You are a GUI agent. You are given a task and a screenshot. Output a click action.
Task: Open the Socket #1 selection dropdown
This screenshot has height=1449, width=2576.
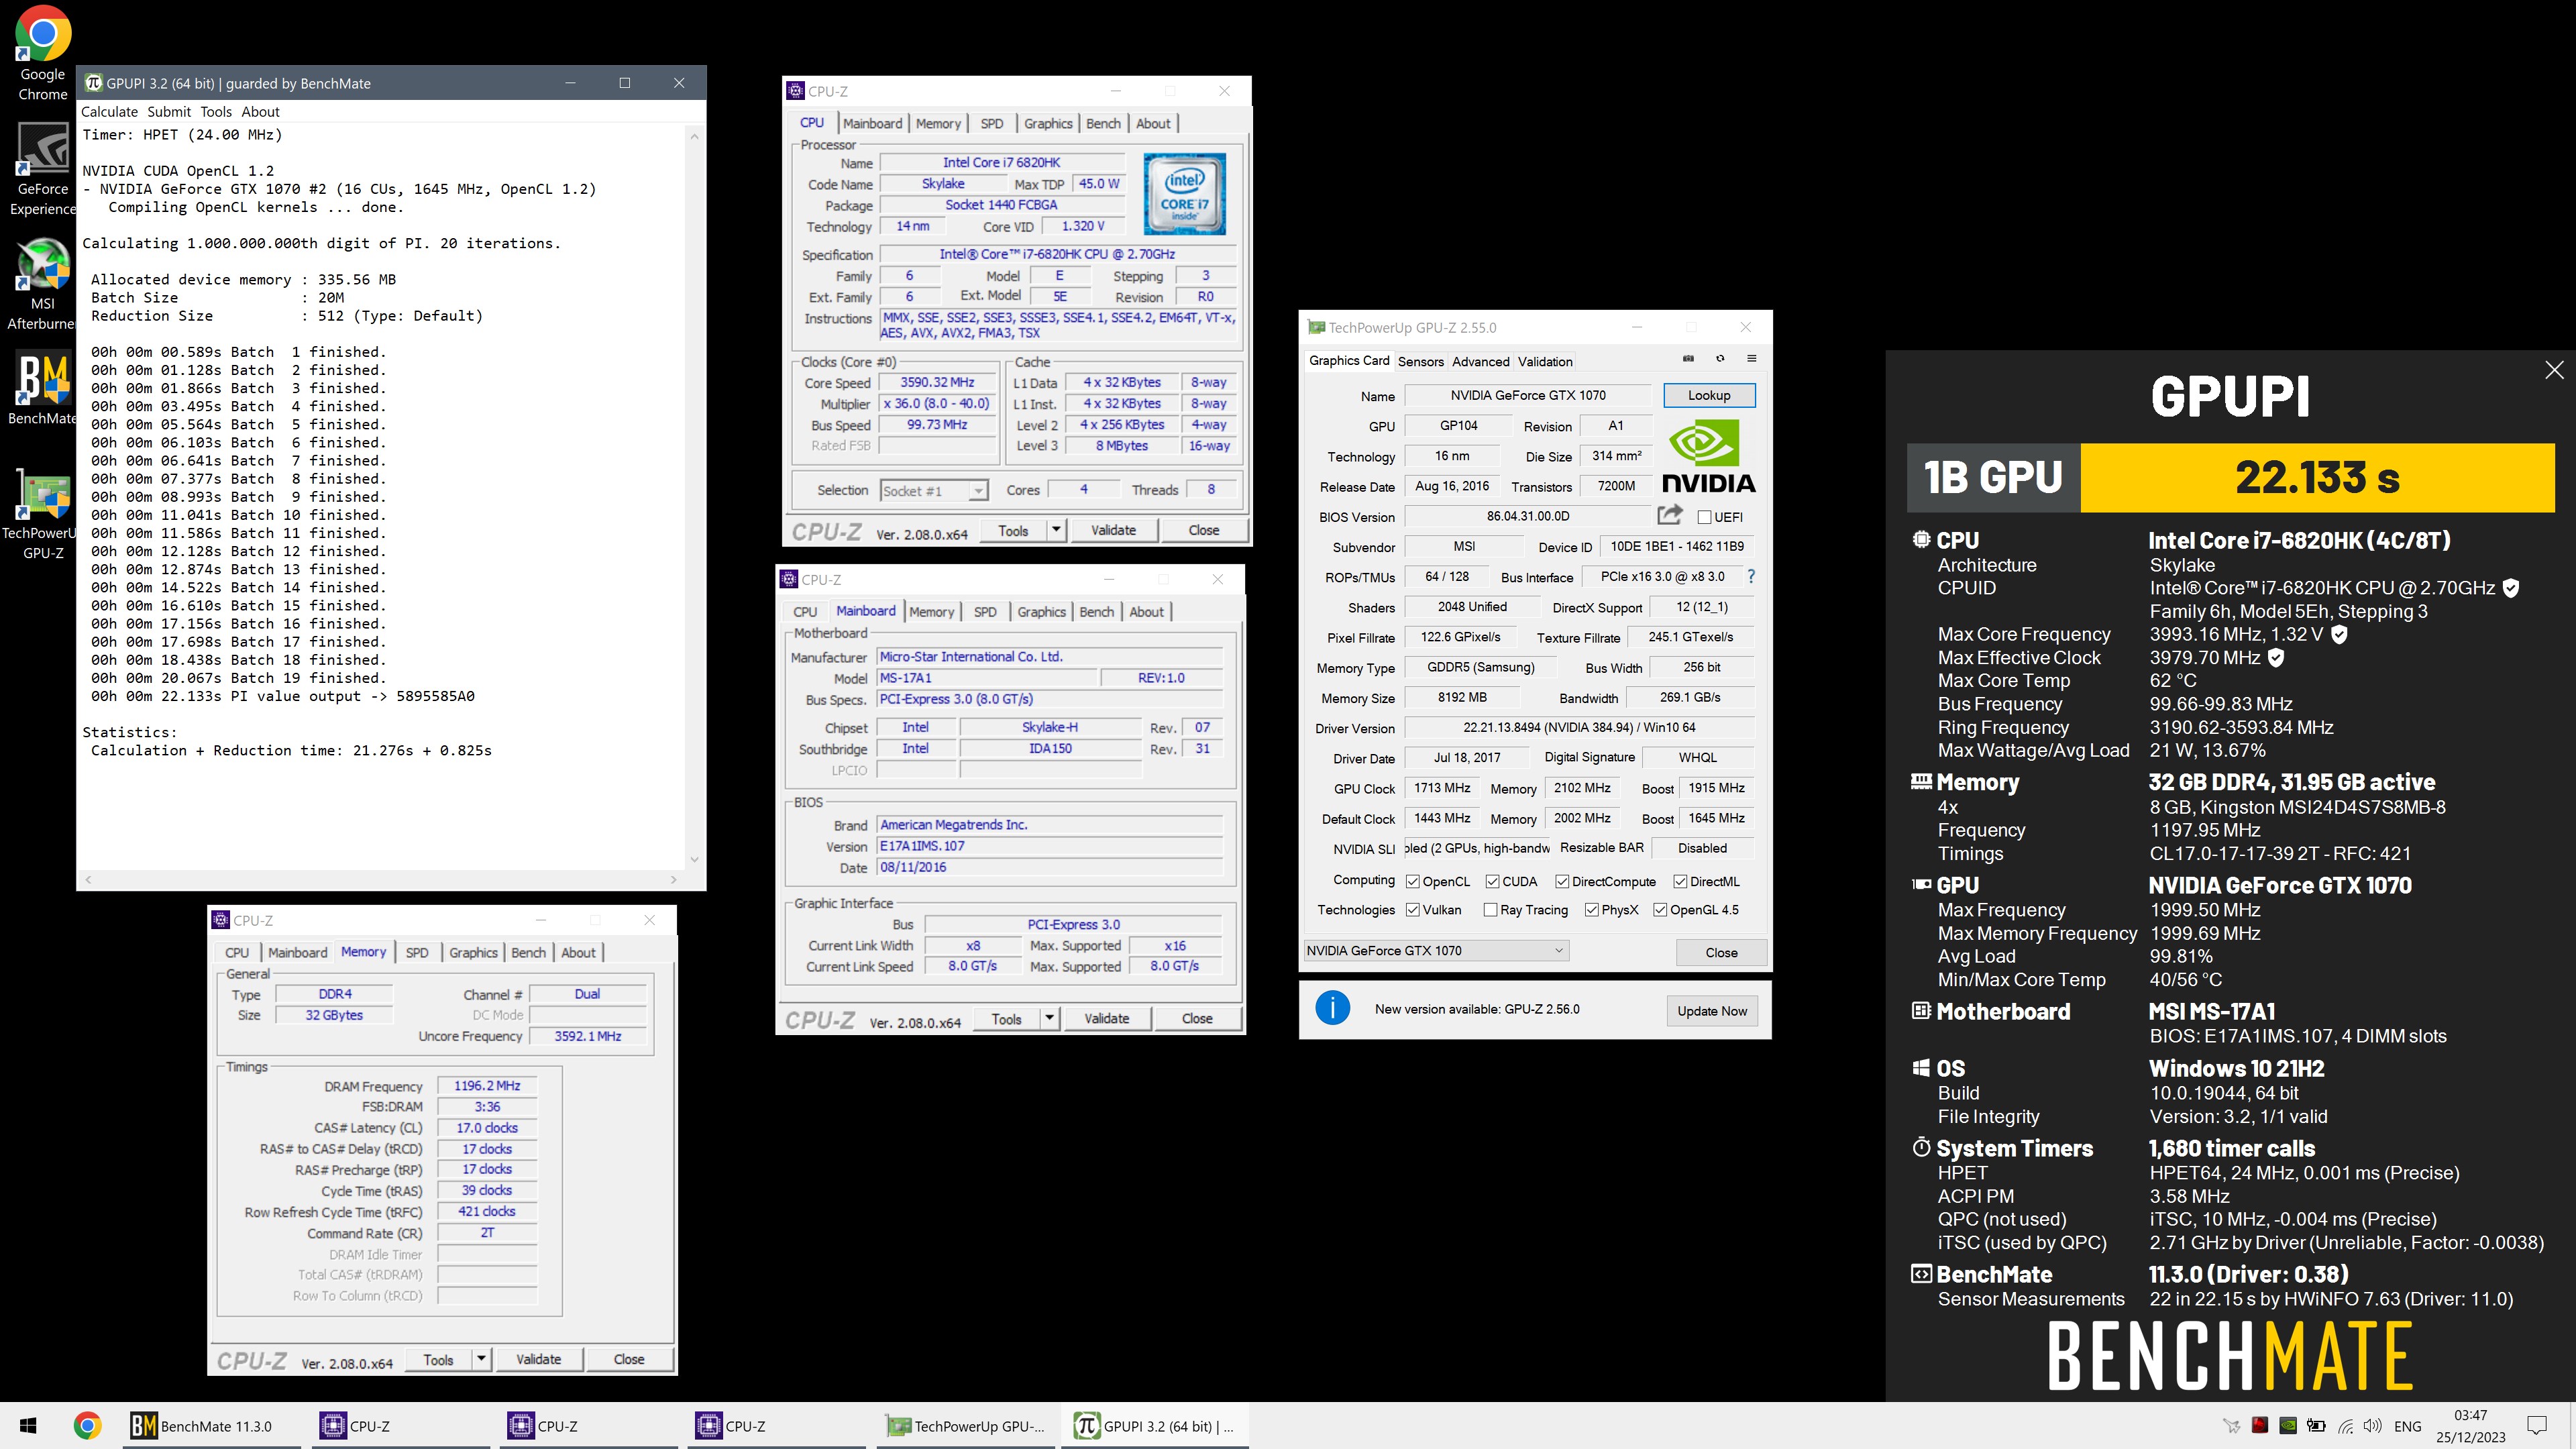click(x=934, y=490)
